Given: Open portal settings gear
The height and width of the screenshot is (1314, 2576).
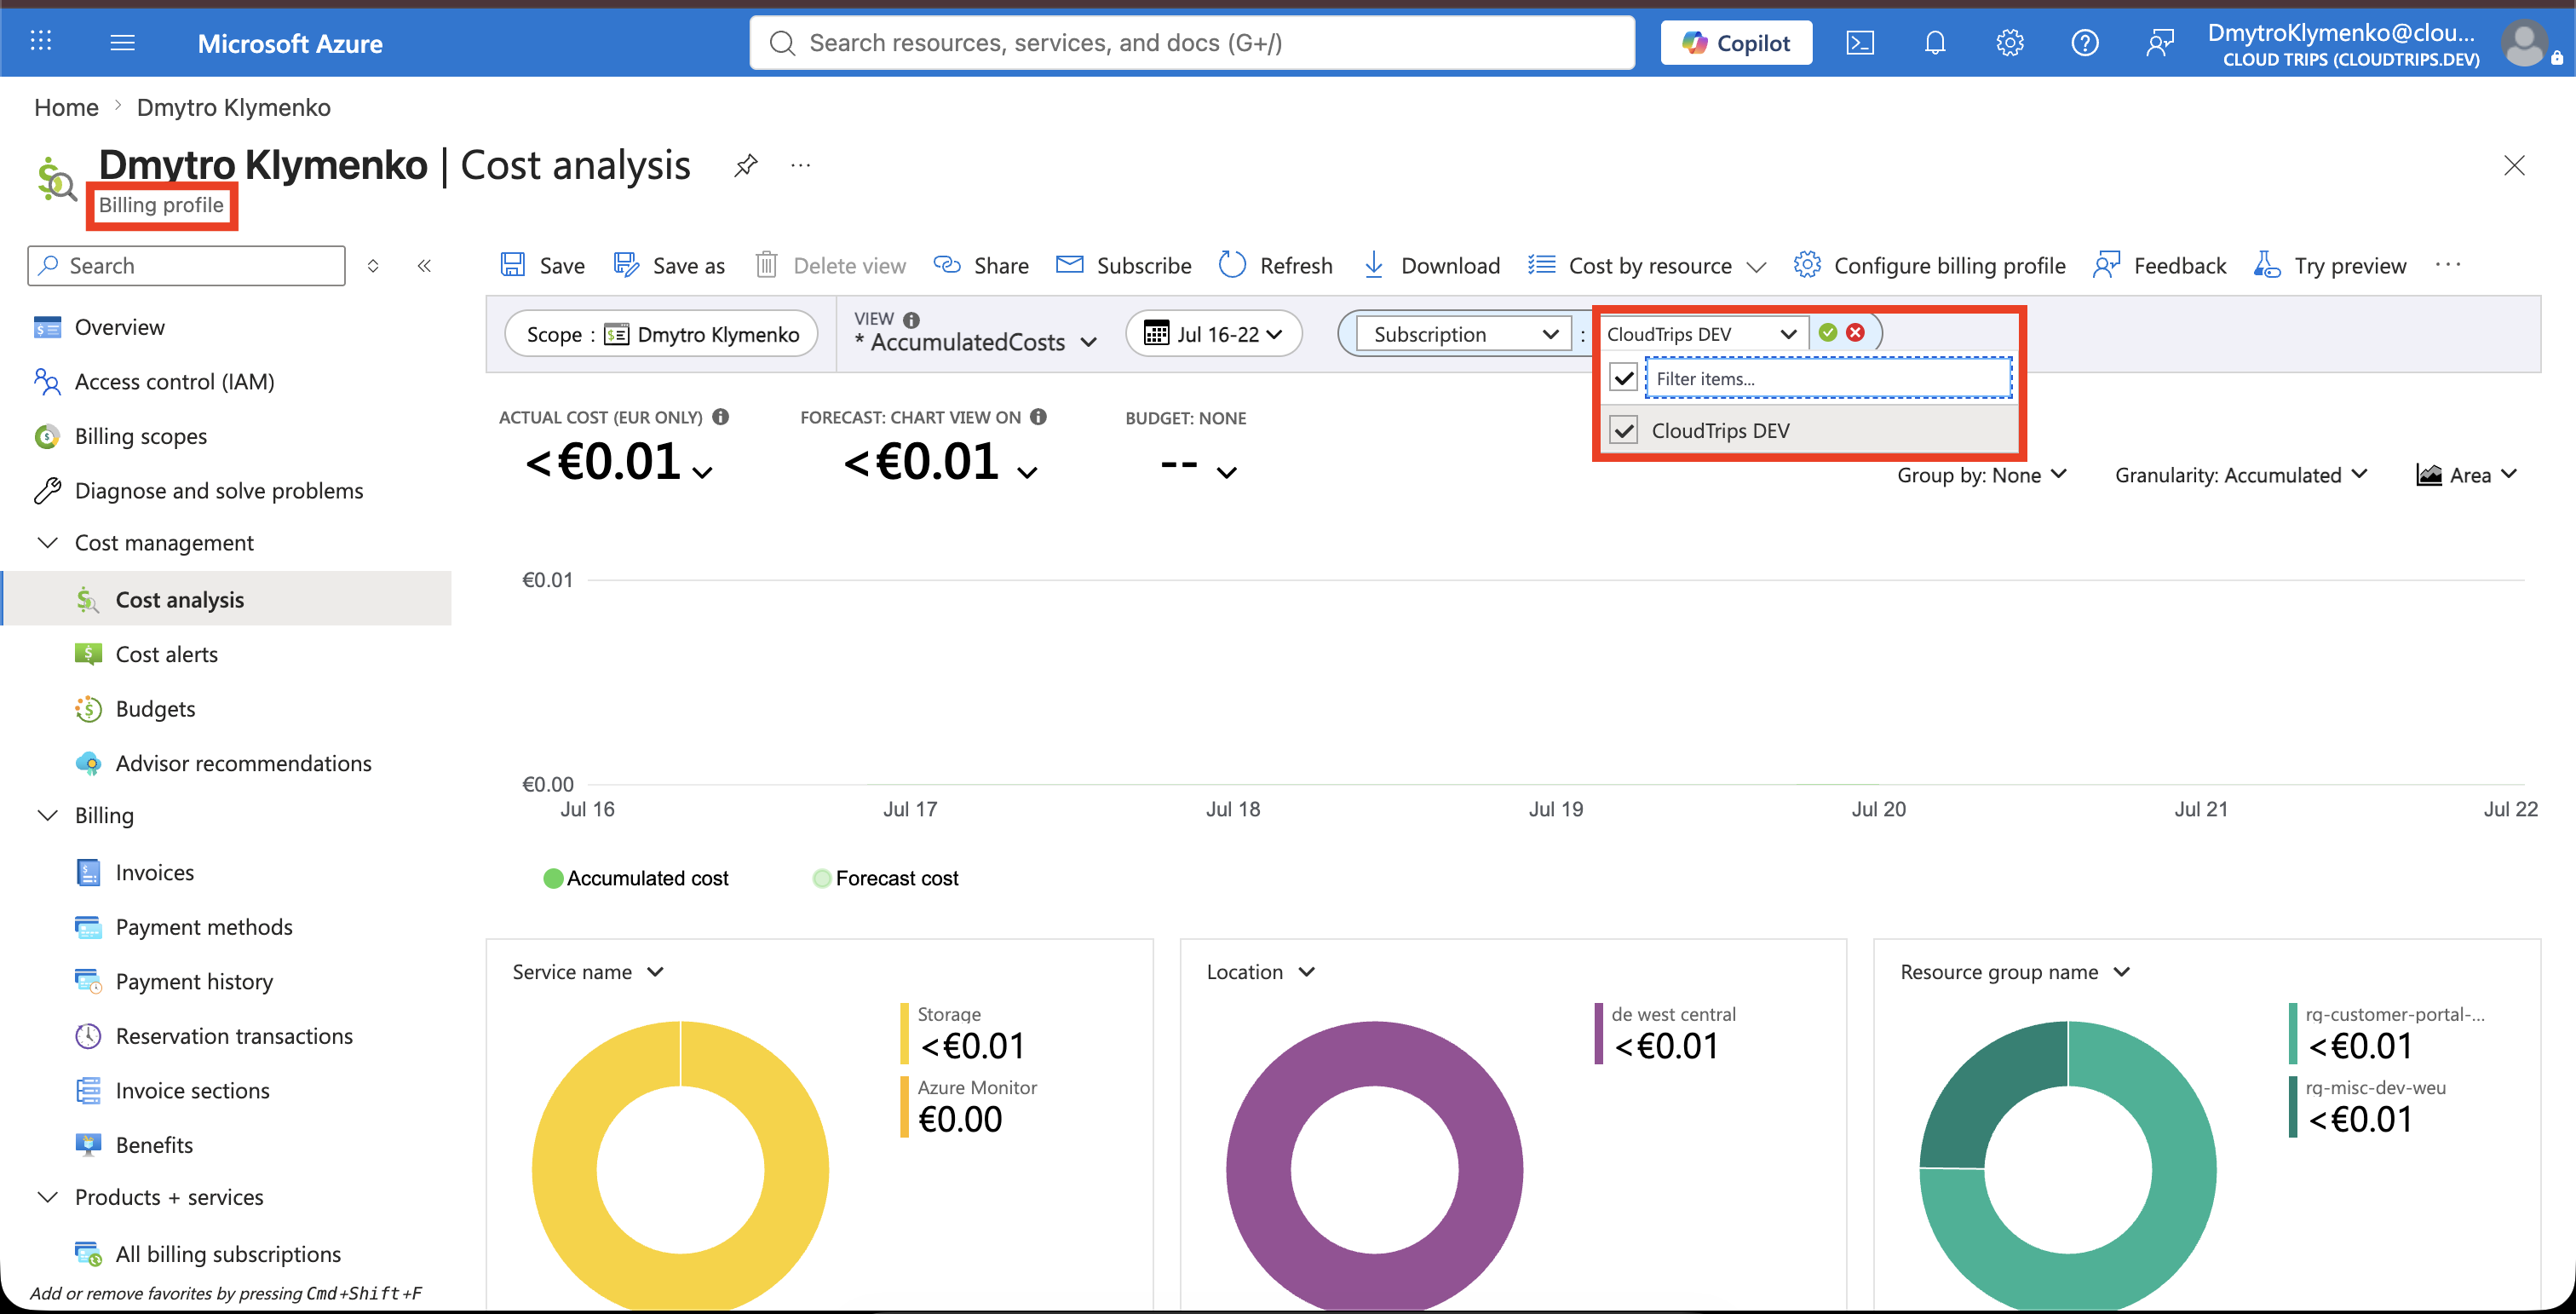Looking at the screenshot, I should tap(2010, 43).
